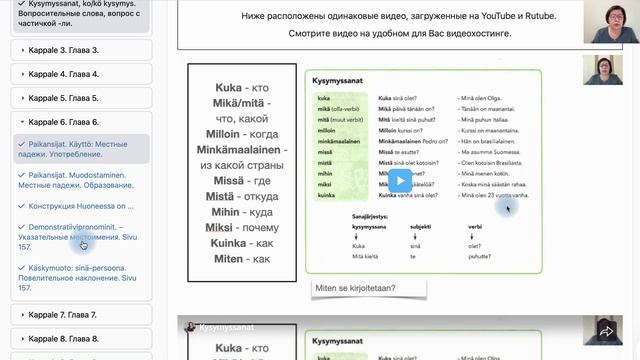Click channel avatar on second video header
Image resolution: width=640 pixels, height=360 pixels.
click(x=190, y=327)
